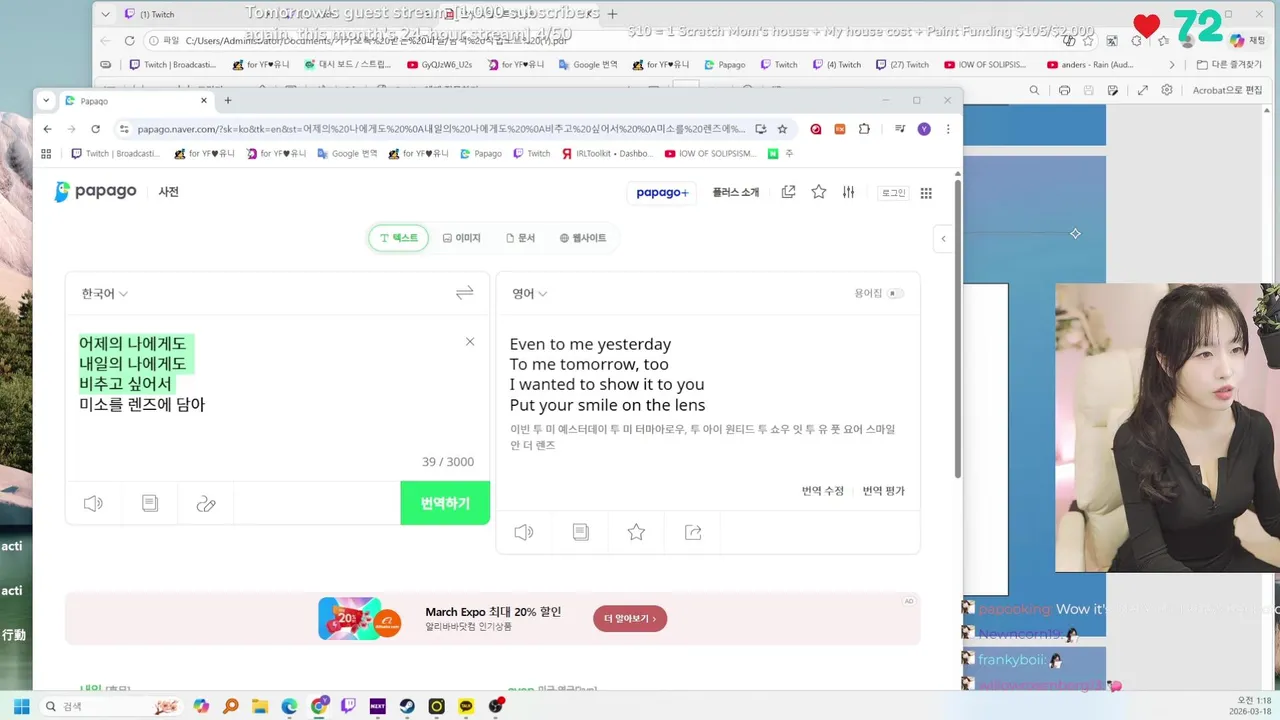This screenshot has width=1280, height=720.
Task: Open settings gear in Edge PDF toolbar
Action: [x=1166, y=90]
